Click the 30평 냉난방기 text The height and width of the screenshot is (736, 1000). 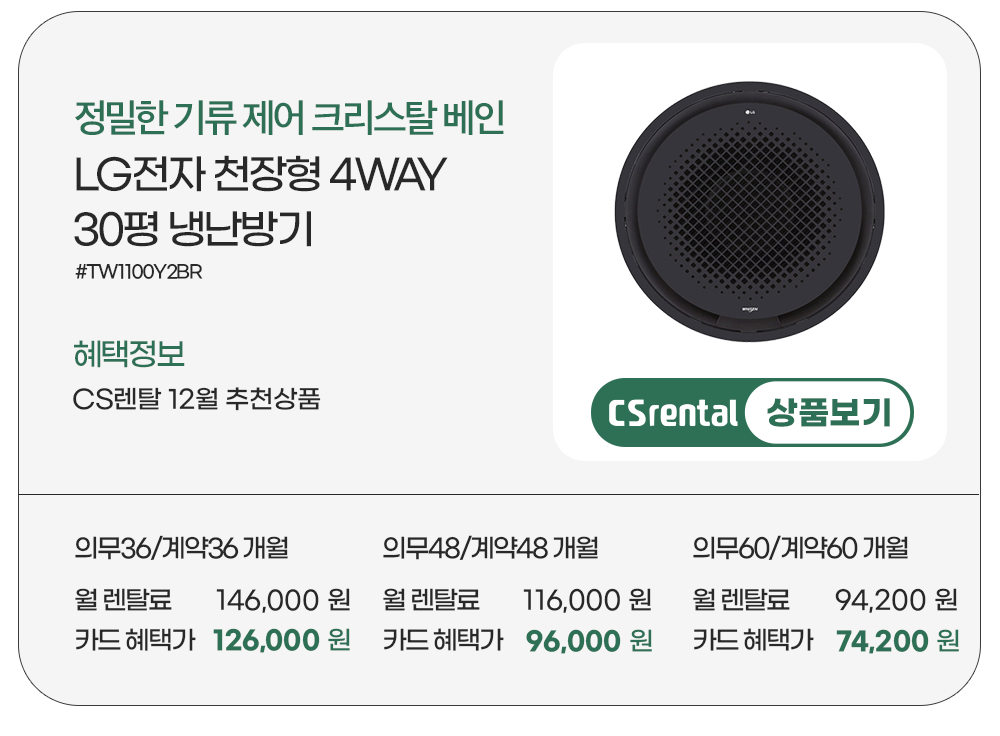(194, 229)
